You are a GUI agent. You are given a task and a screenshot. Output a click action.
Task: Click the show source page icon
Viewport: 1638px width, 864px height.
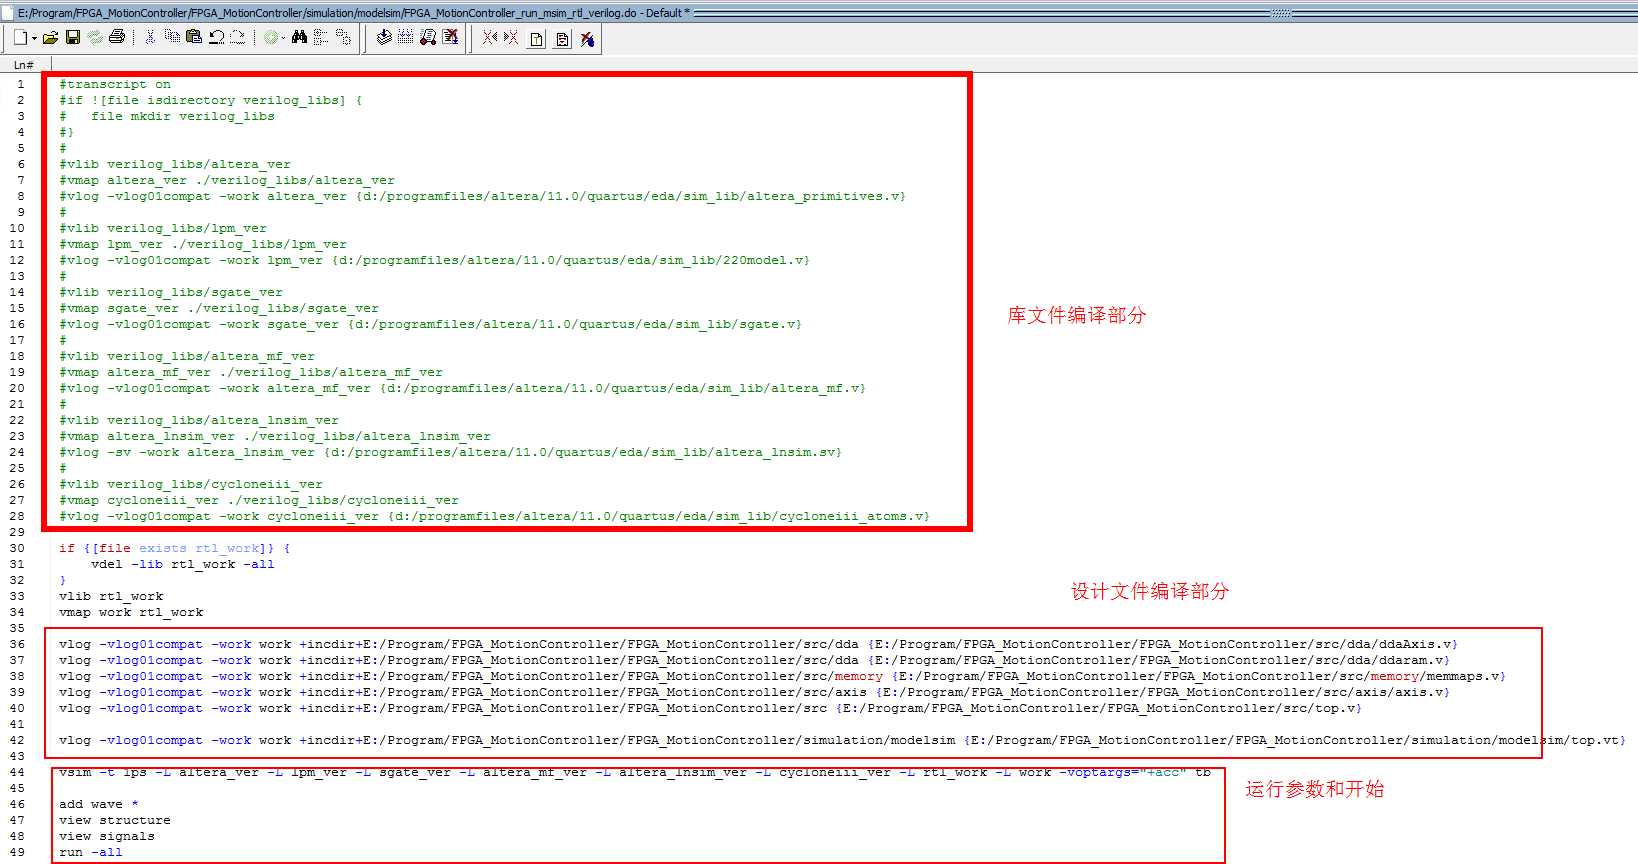click(537, 39)
